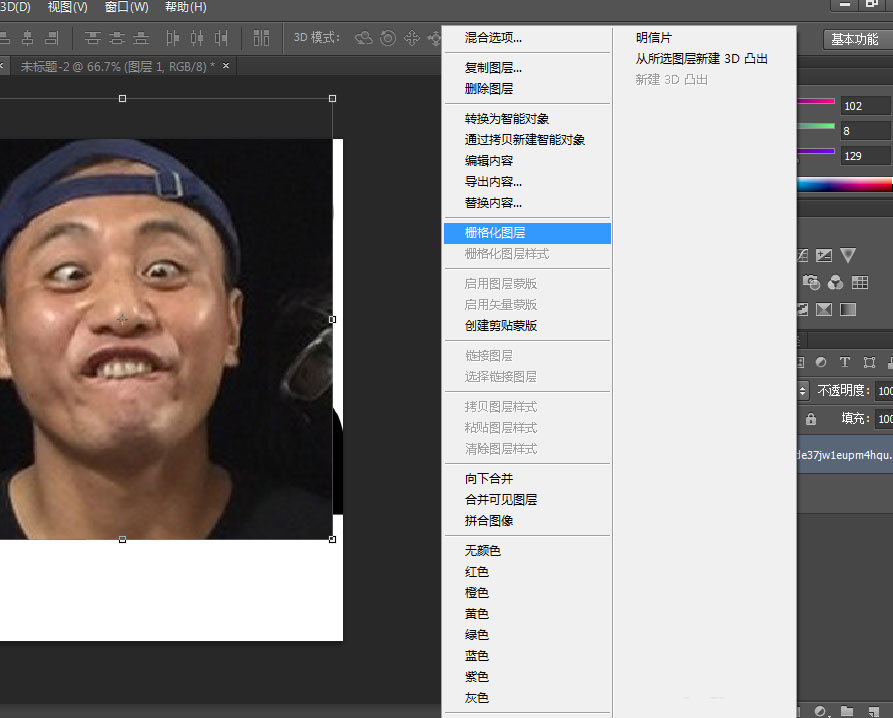Click 从所选图层新建 3D 凸出
The width and height of the screenshot is (893, 718).
[x=701, y=58]
